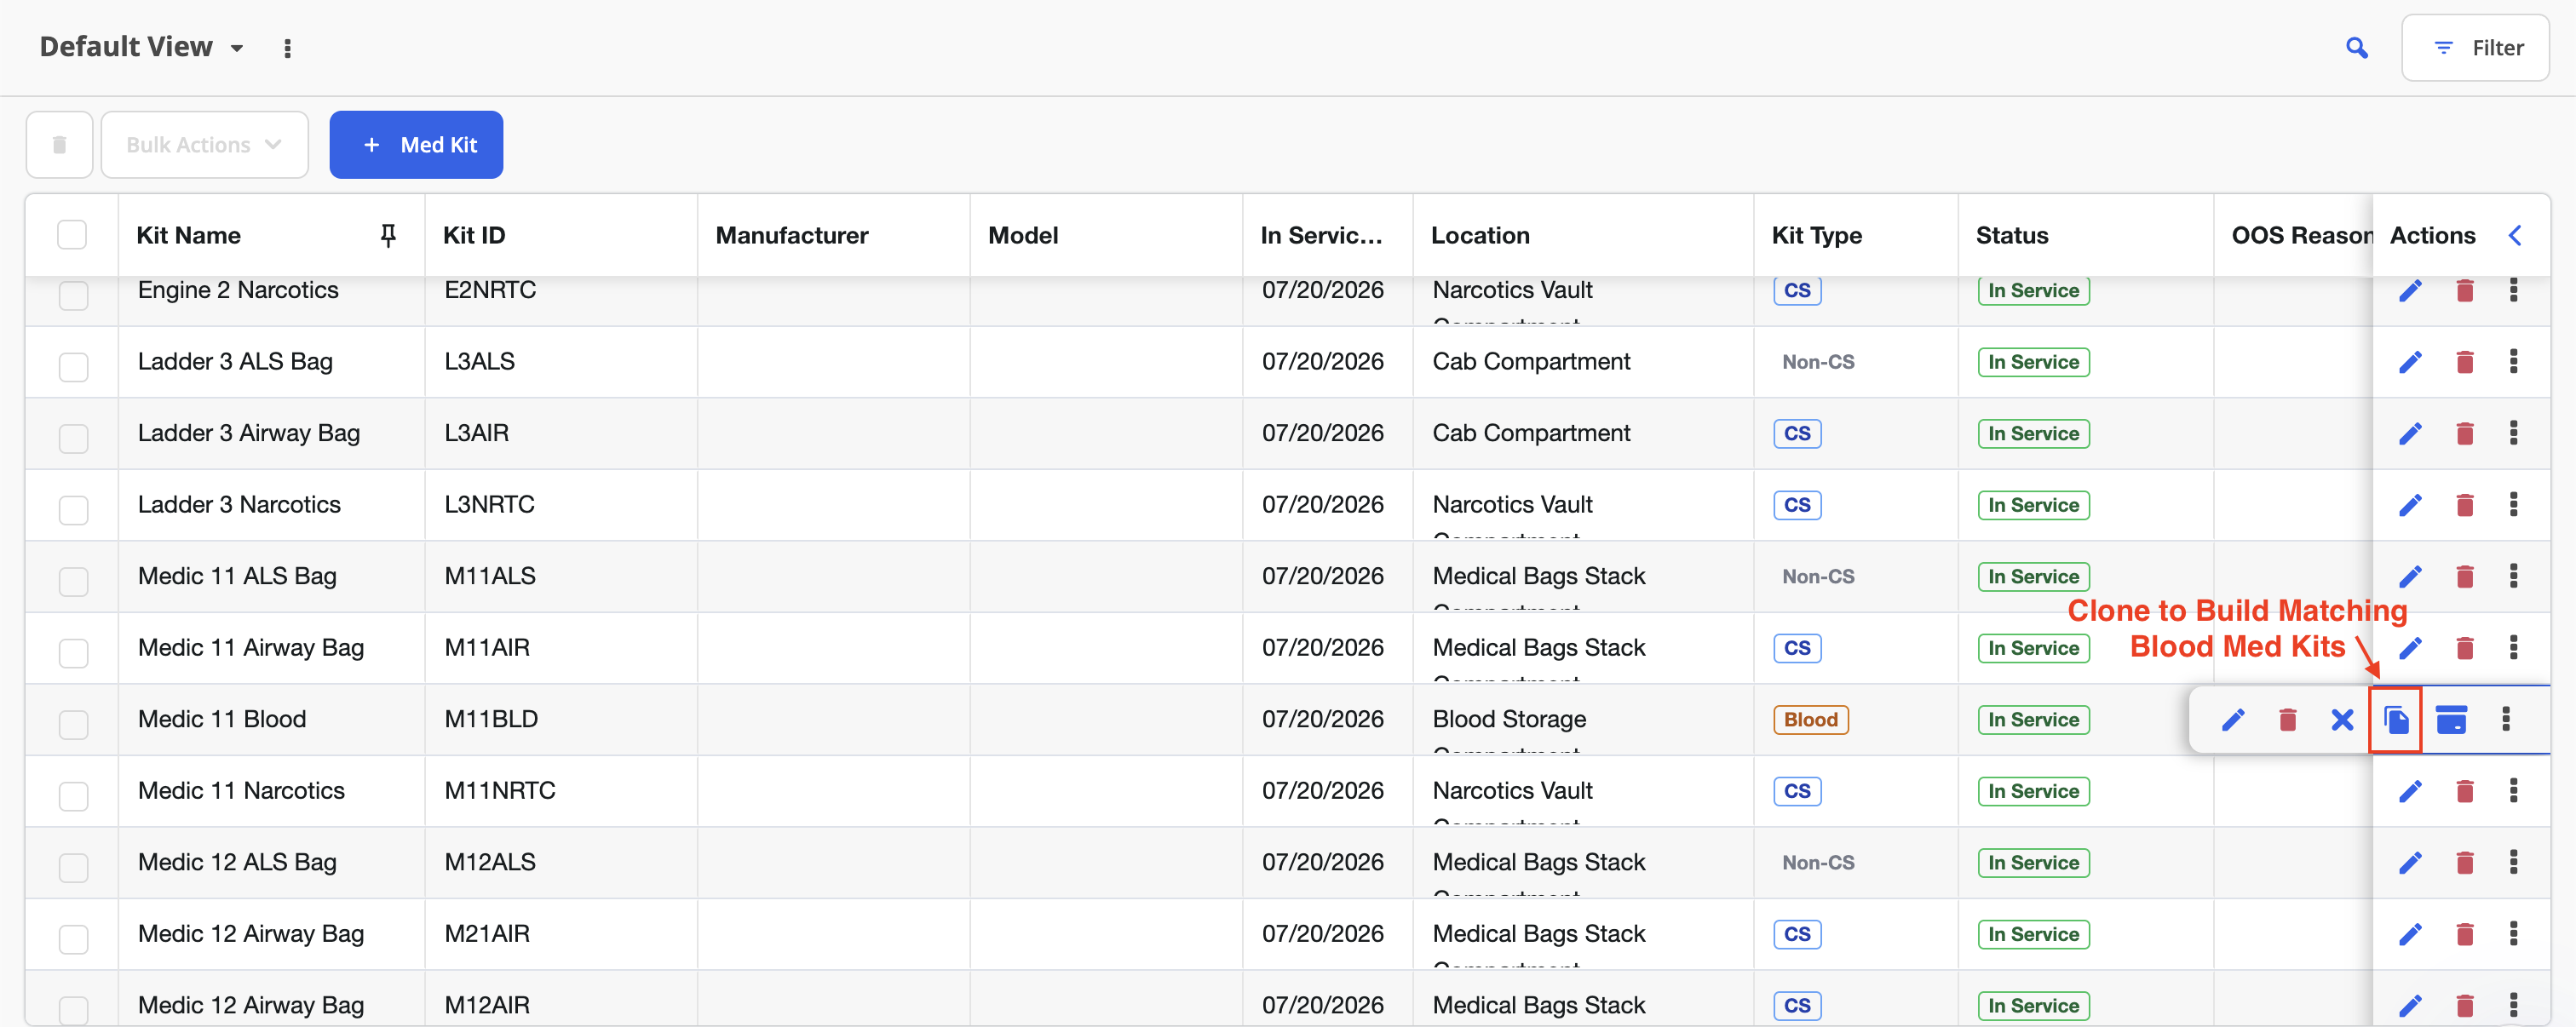
Task: Check the Medic 11 Airway Bag row checkbox
Action: (x=73, y=652)
